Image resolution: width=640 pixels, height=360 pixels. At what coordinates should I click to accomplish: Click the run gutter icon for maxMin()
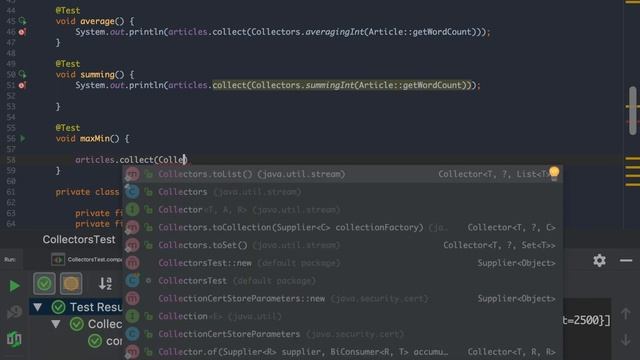(x=23, y=138)
